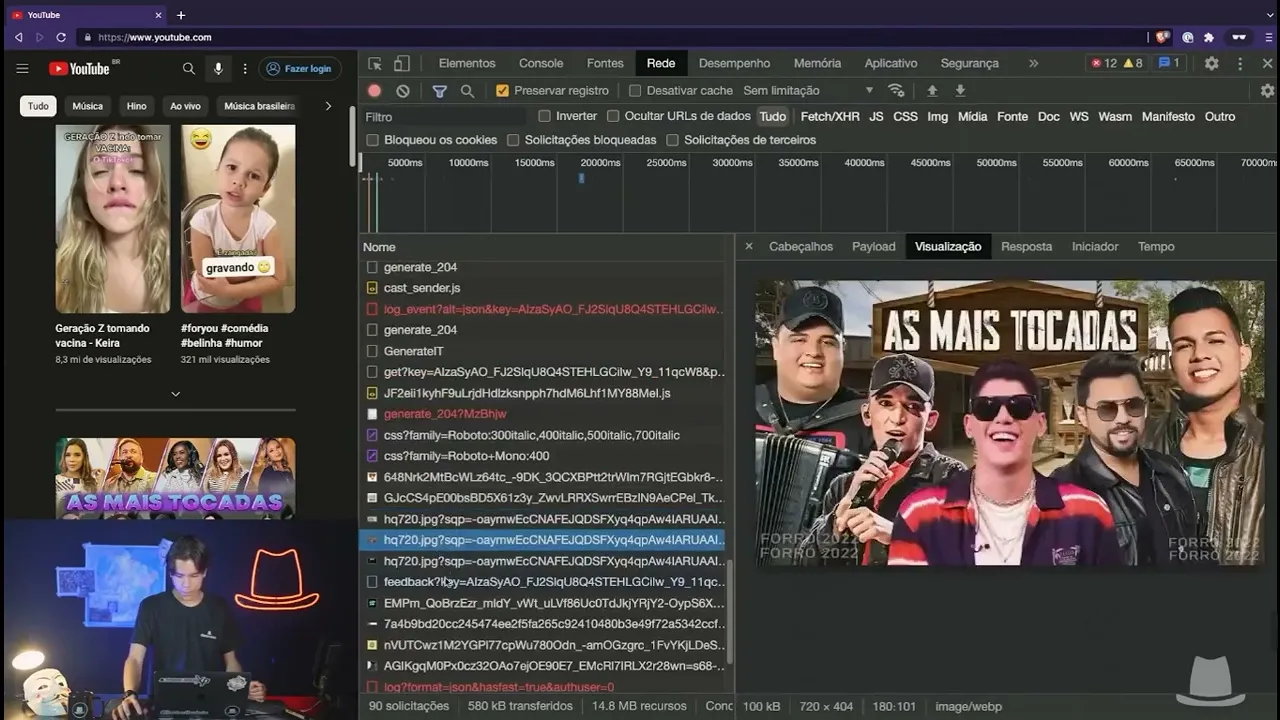The image size is (1280, 720).
Task: Open YouTube settings three-dot menu
Action: tap(245, 69)
